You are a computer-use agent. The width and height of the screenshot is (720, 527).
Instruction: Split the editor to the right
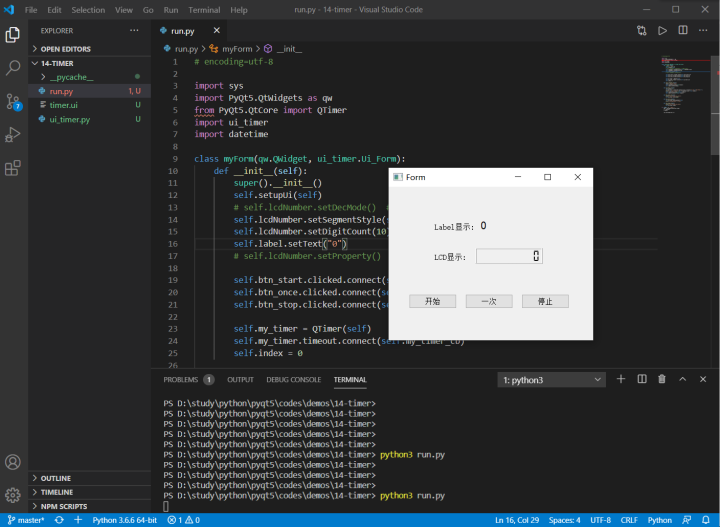[x=683, y=30]
